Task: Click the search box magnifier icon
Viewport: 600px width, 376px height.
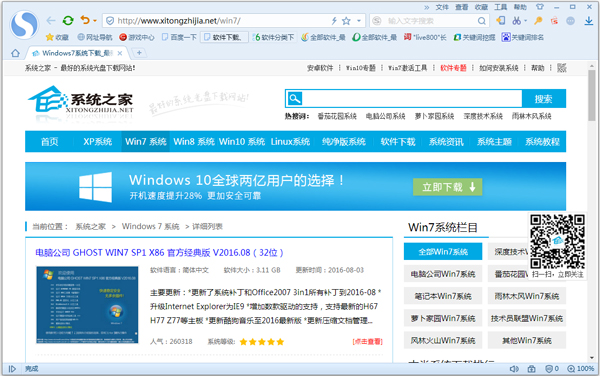Action: pyautogui.click(x=482, y=21)
